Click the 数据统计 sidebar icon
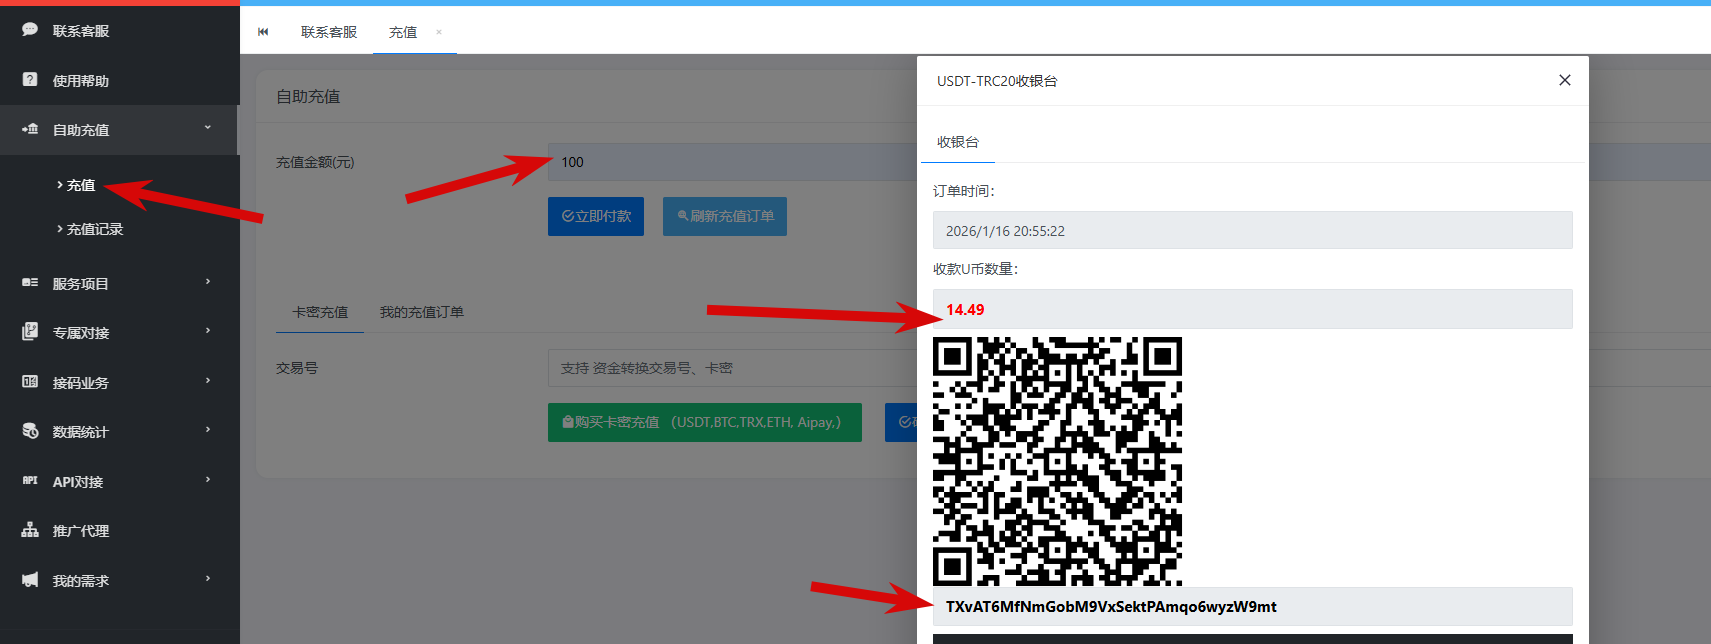 click(30, 431)
